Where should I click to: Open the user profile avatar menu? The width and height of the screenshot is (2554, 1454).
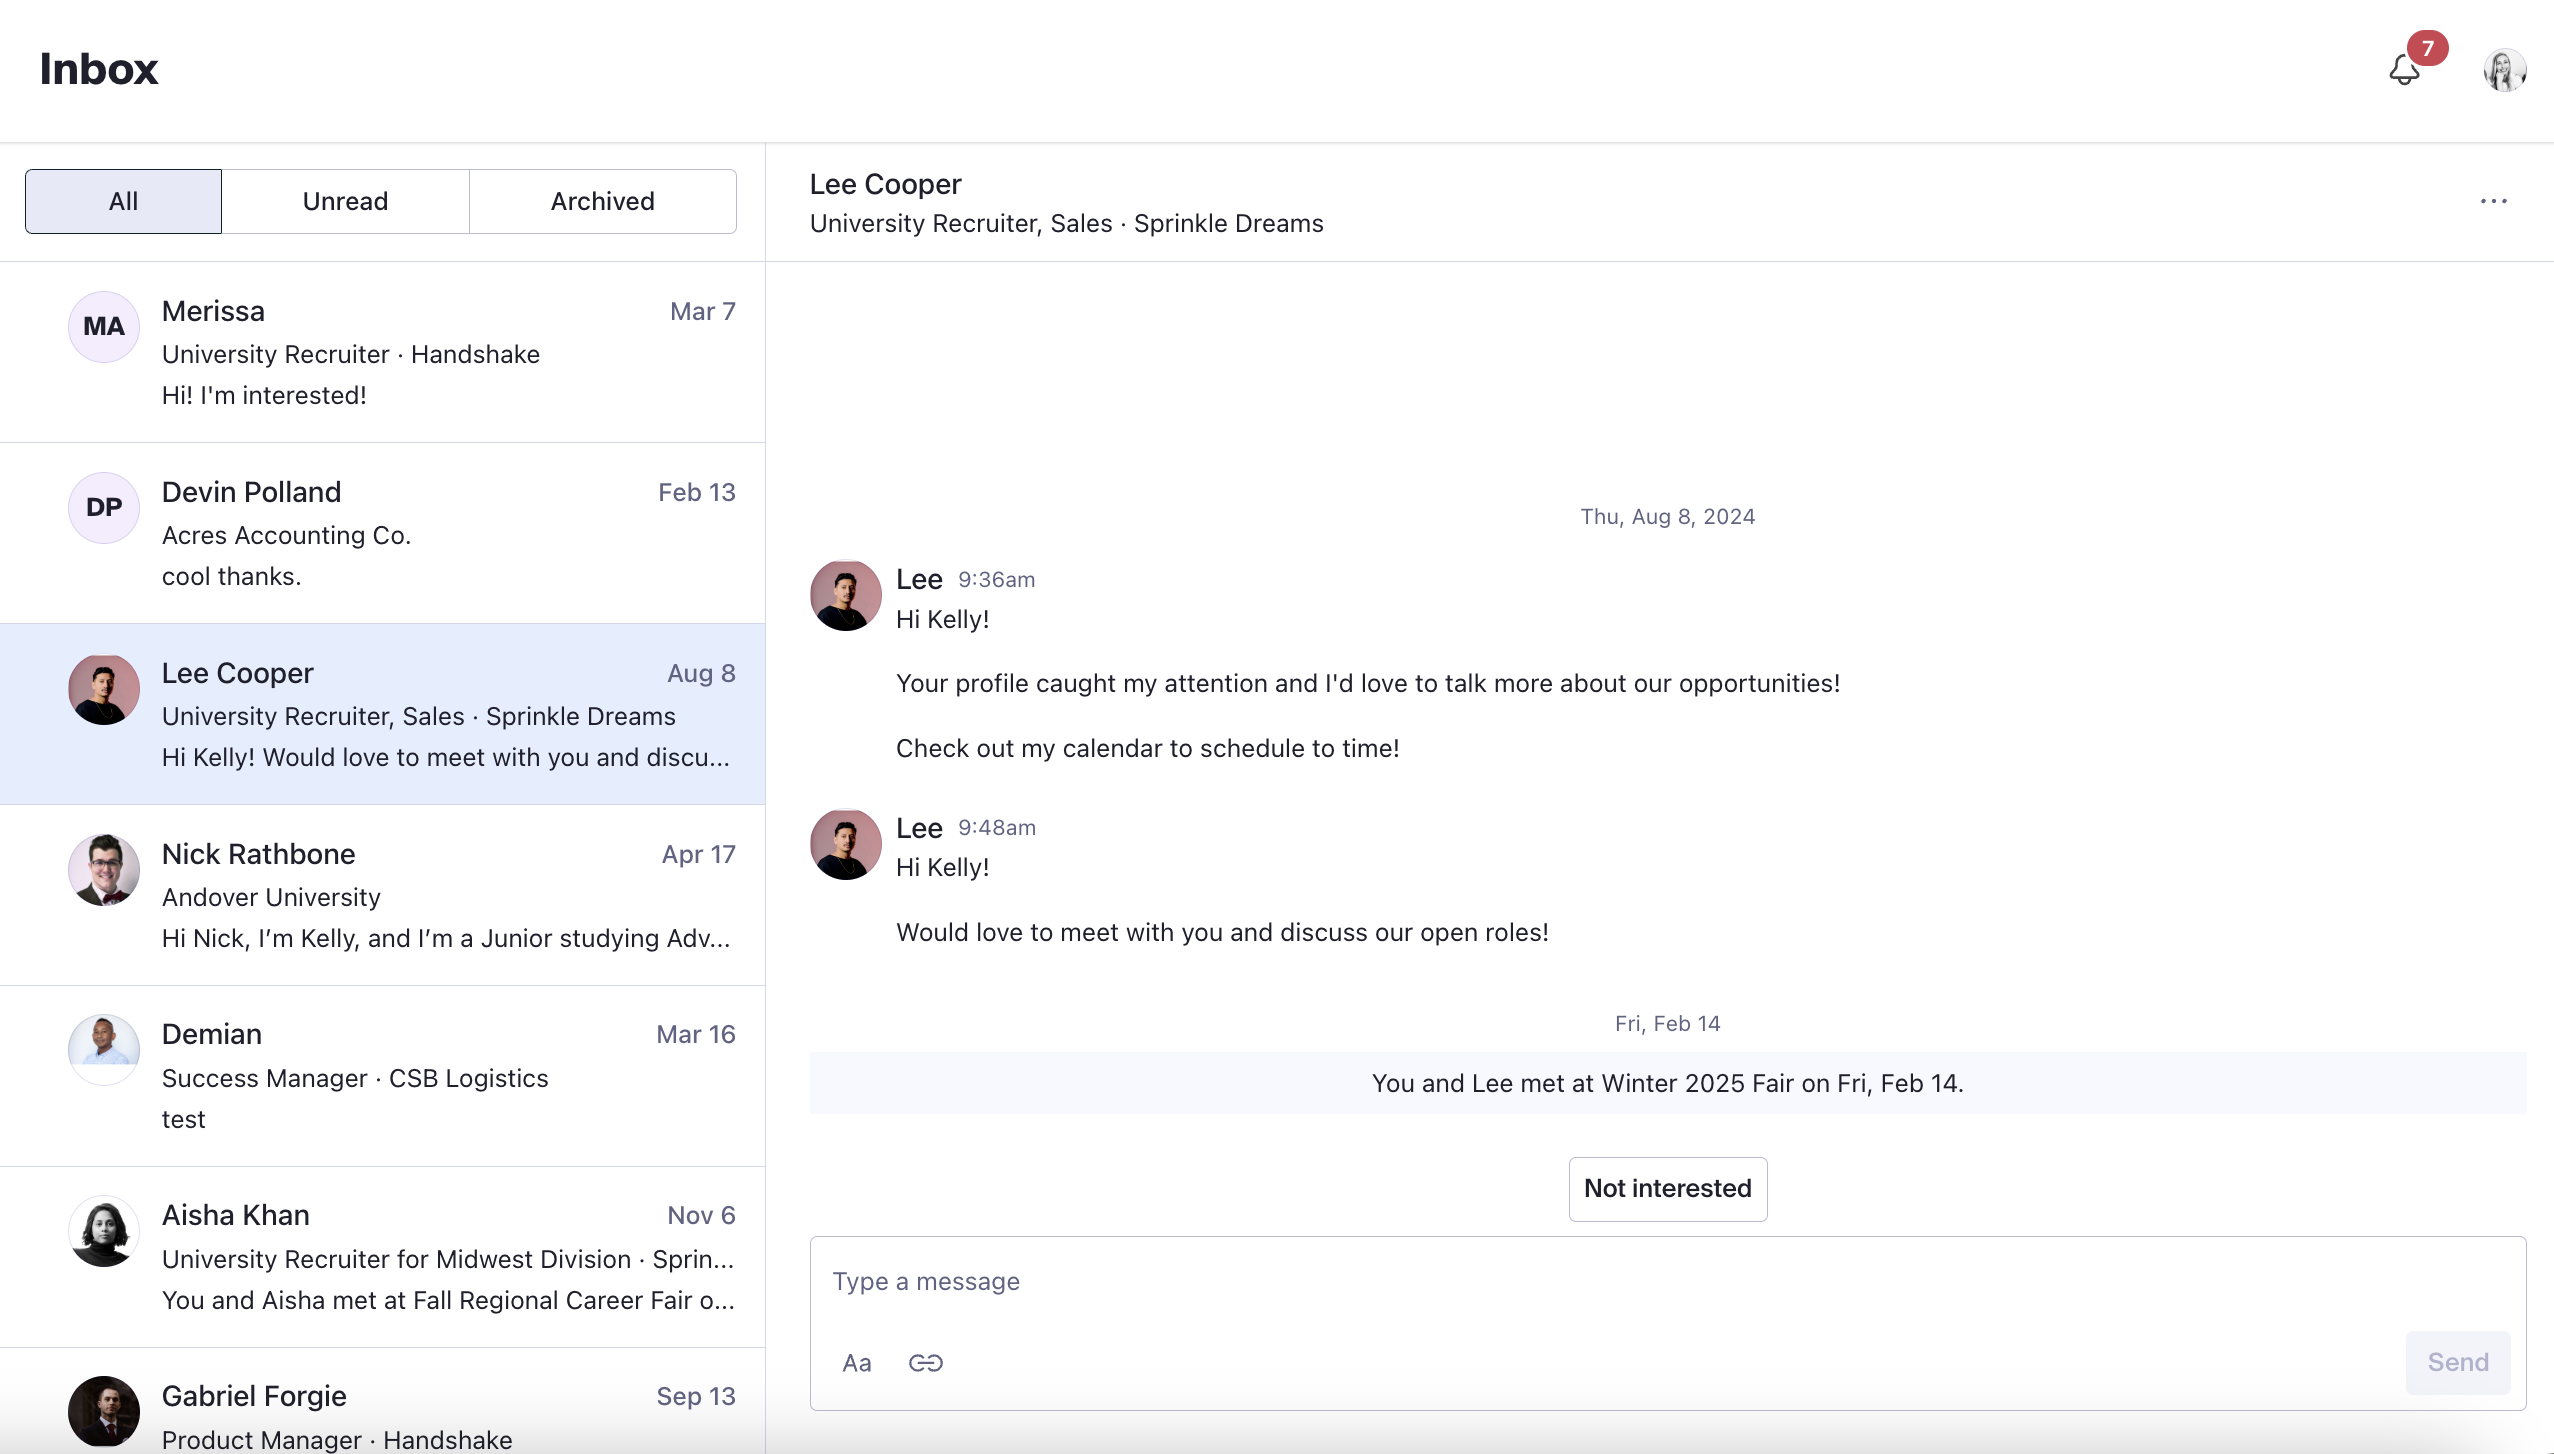pyautogui.click(x=2505, y=70)
